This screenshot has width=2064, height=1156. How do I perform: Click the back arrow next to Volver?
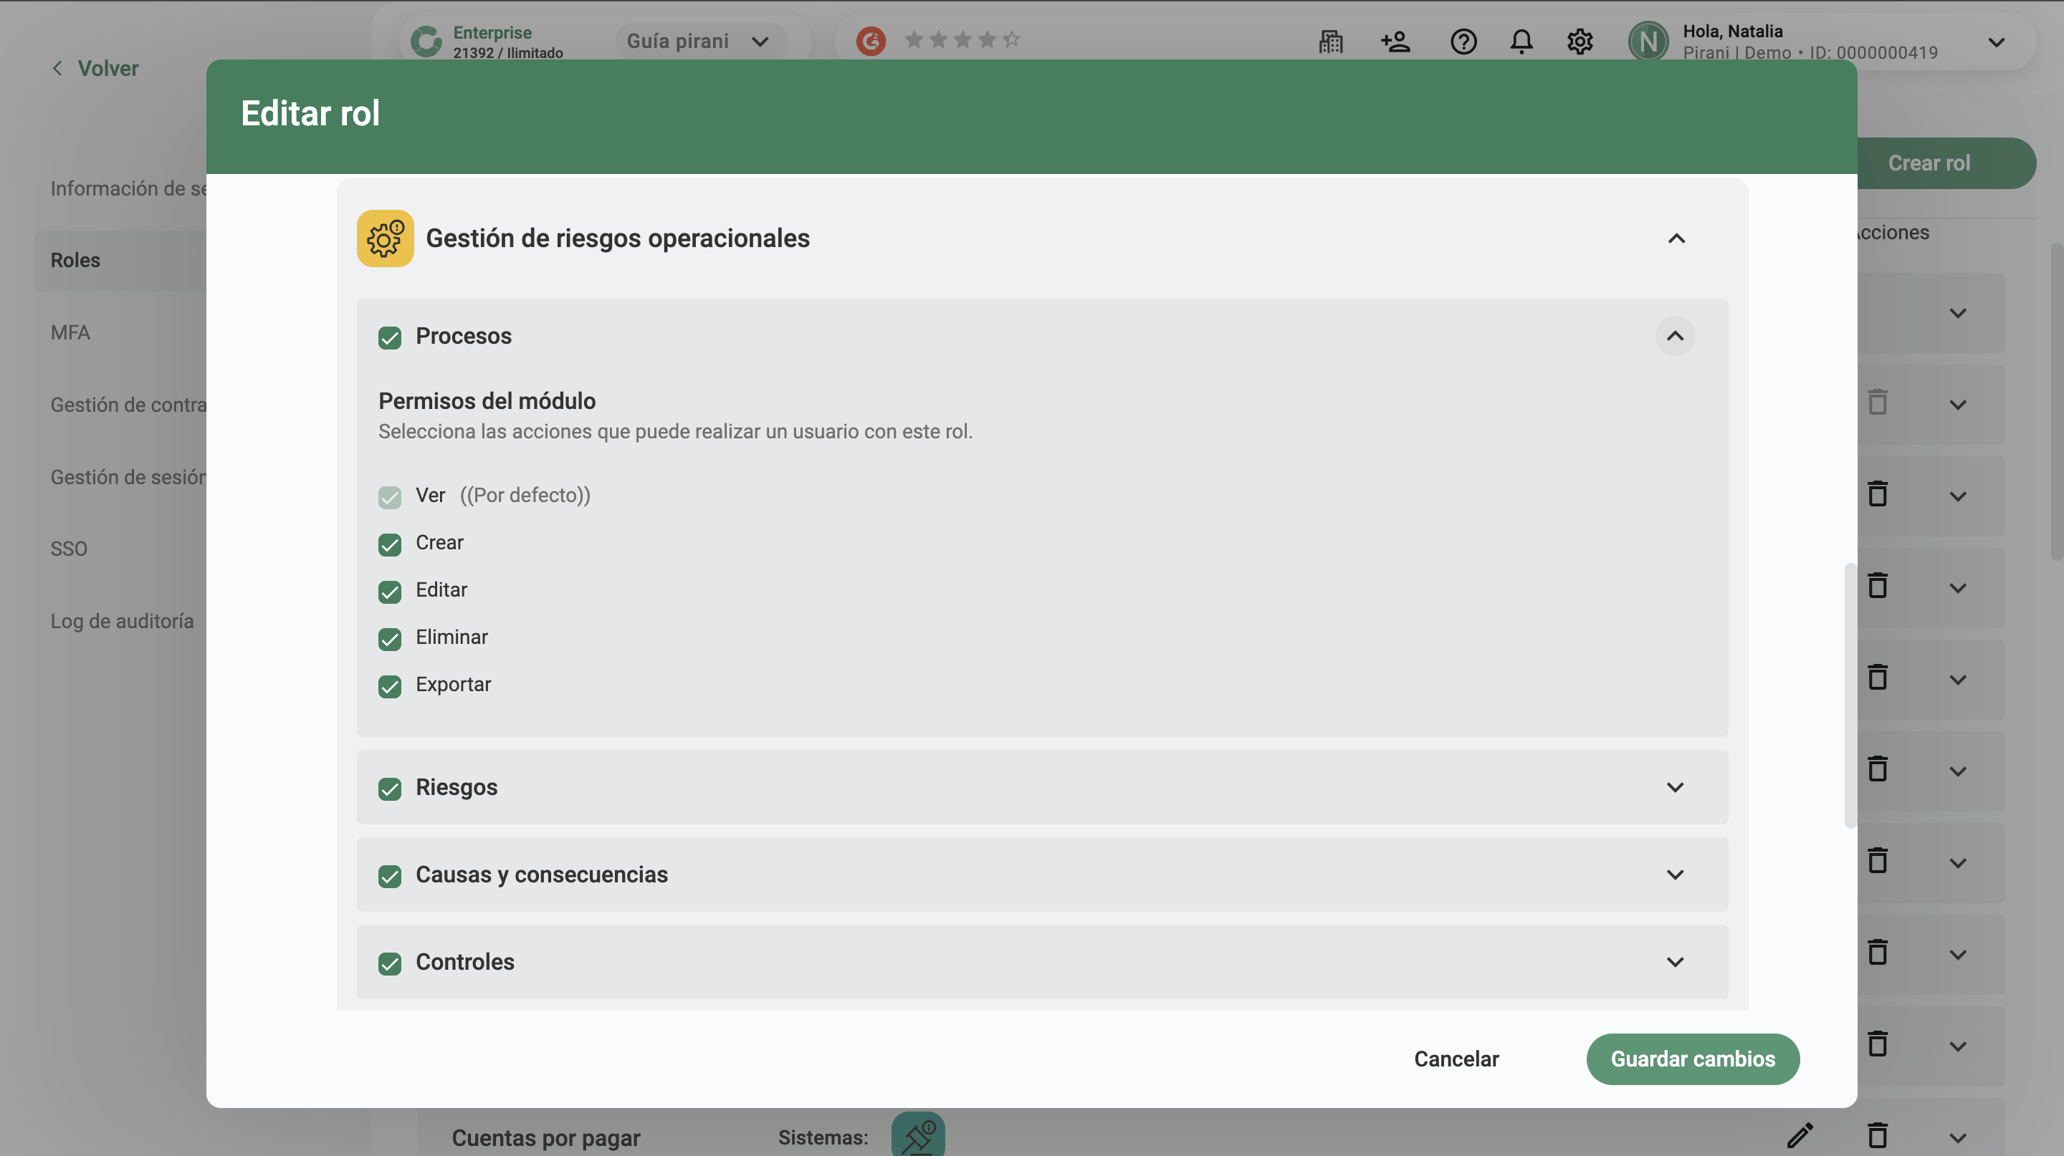pyautogui.click(x=57, y=68)
